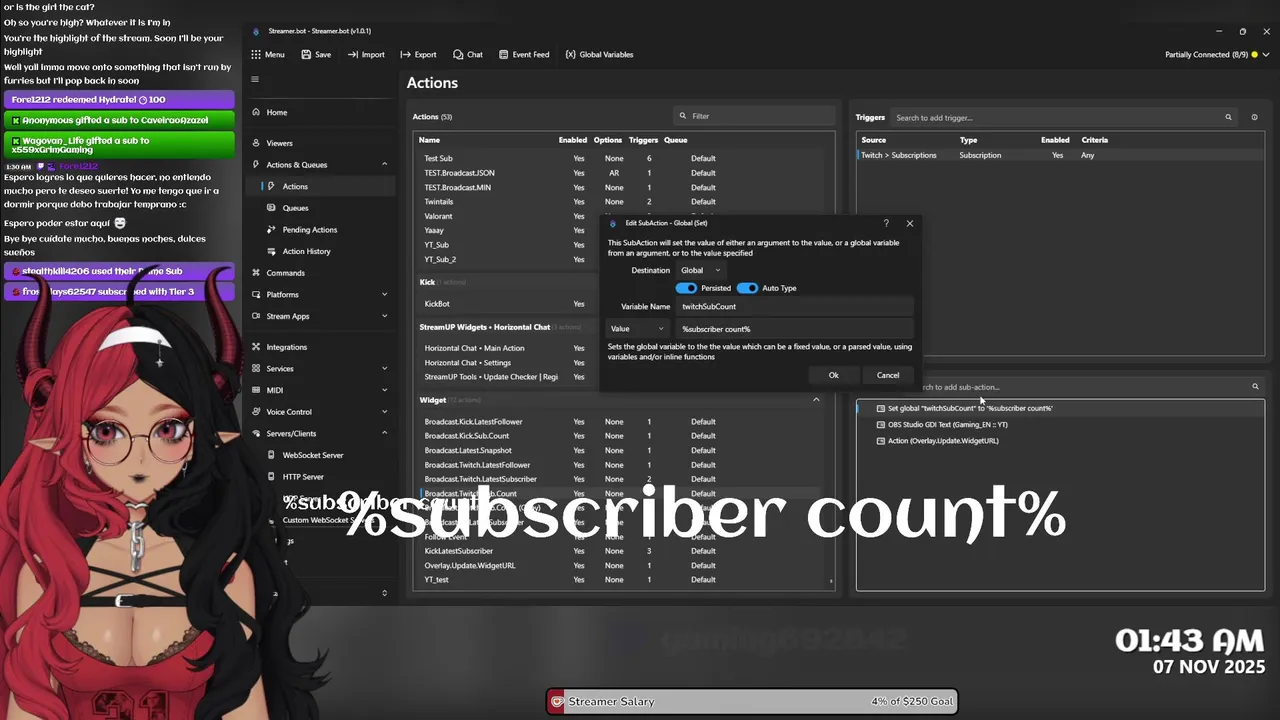Open the Viewers section
1280x720 pixels.
click(279, 143)
